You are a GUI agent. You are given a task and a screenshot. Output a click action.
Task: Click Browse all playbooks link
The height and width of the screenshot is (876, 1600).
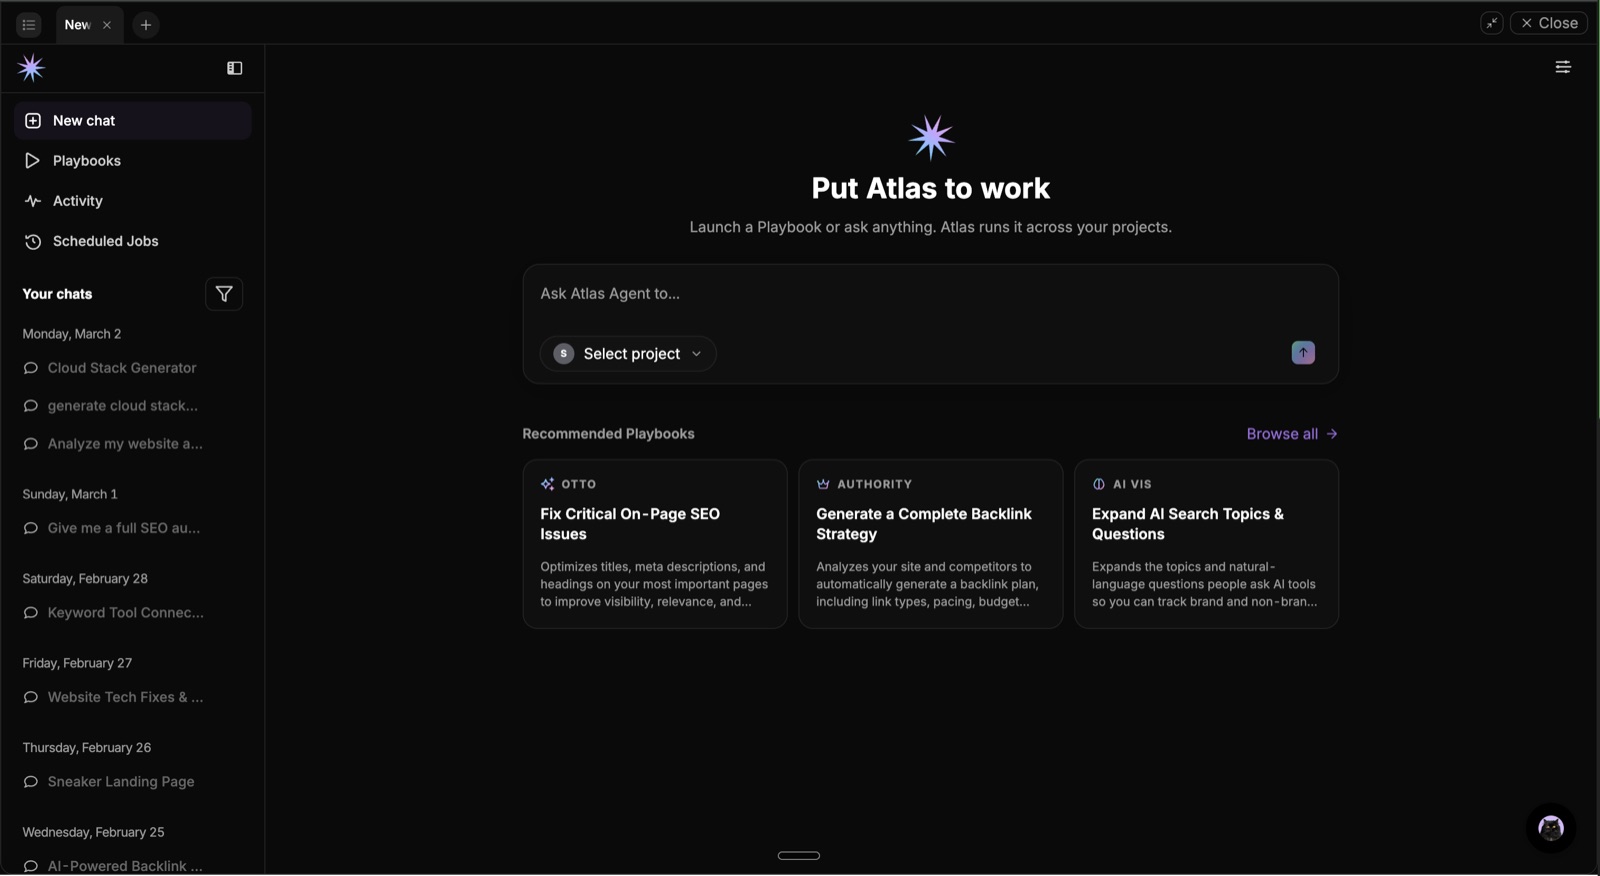(1292, 434)
